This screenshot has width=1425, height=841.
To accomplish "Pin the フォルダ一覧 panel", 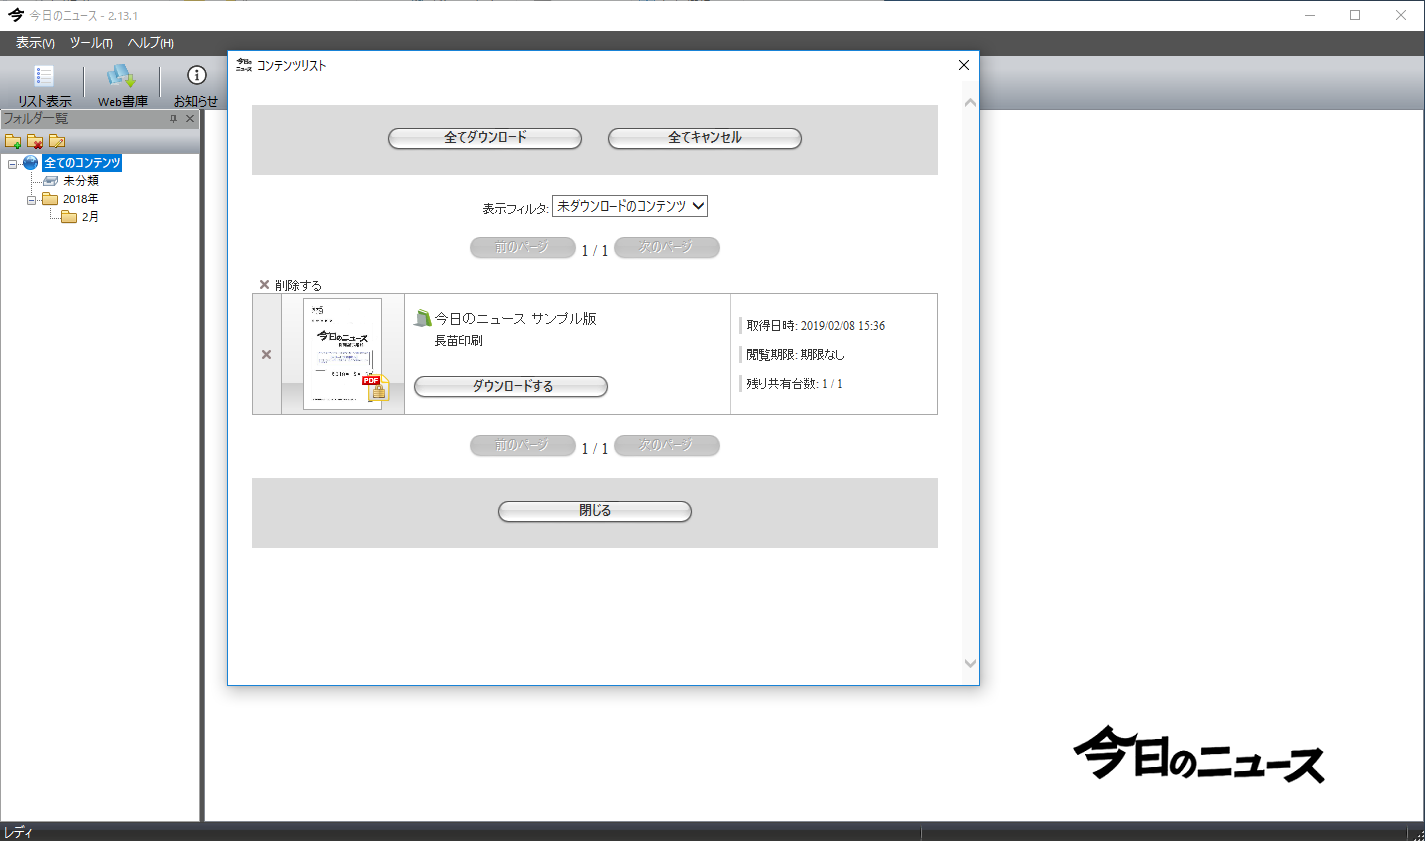I will [173, 119].
